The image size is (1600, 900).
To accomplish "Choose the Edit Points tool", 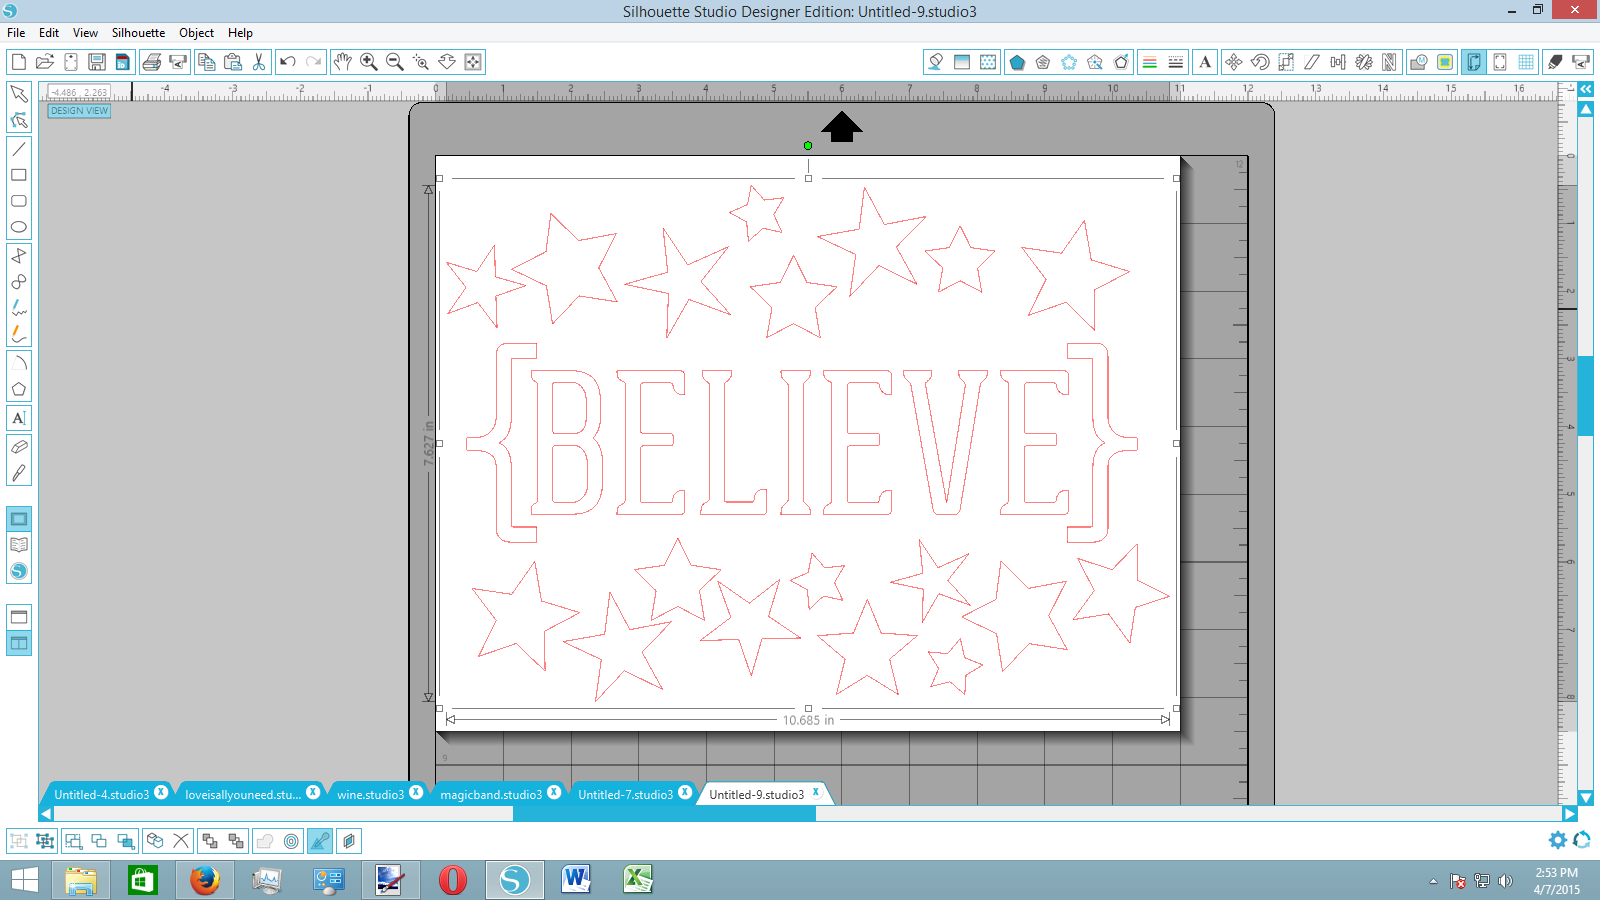I will pyautogui.click(x=18, y=120).
